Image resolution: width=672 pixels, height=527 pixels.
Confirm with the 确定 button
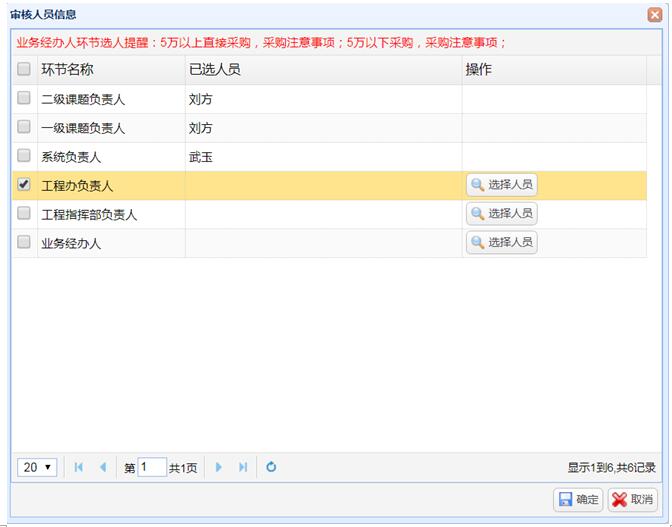point(578,500)
